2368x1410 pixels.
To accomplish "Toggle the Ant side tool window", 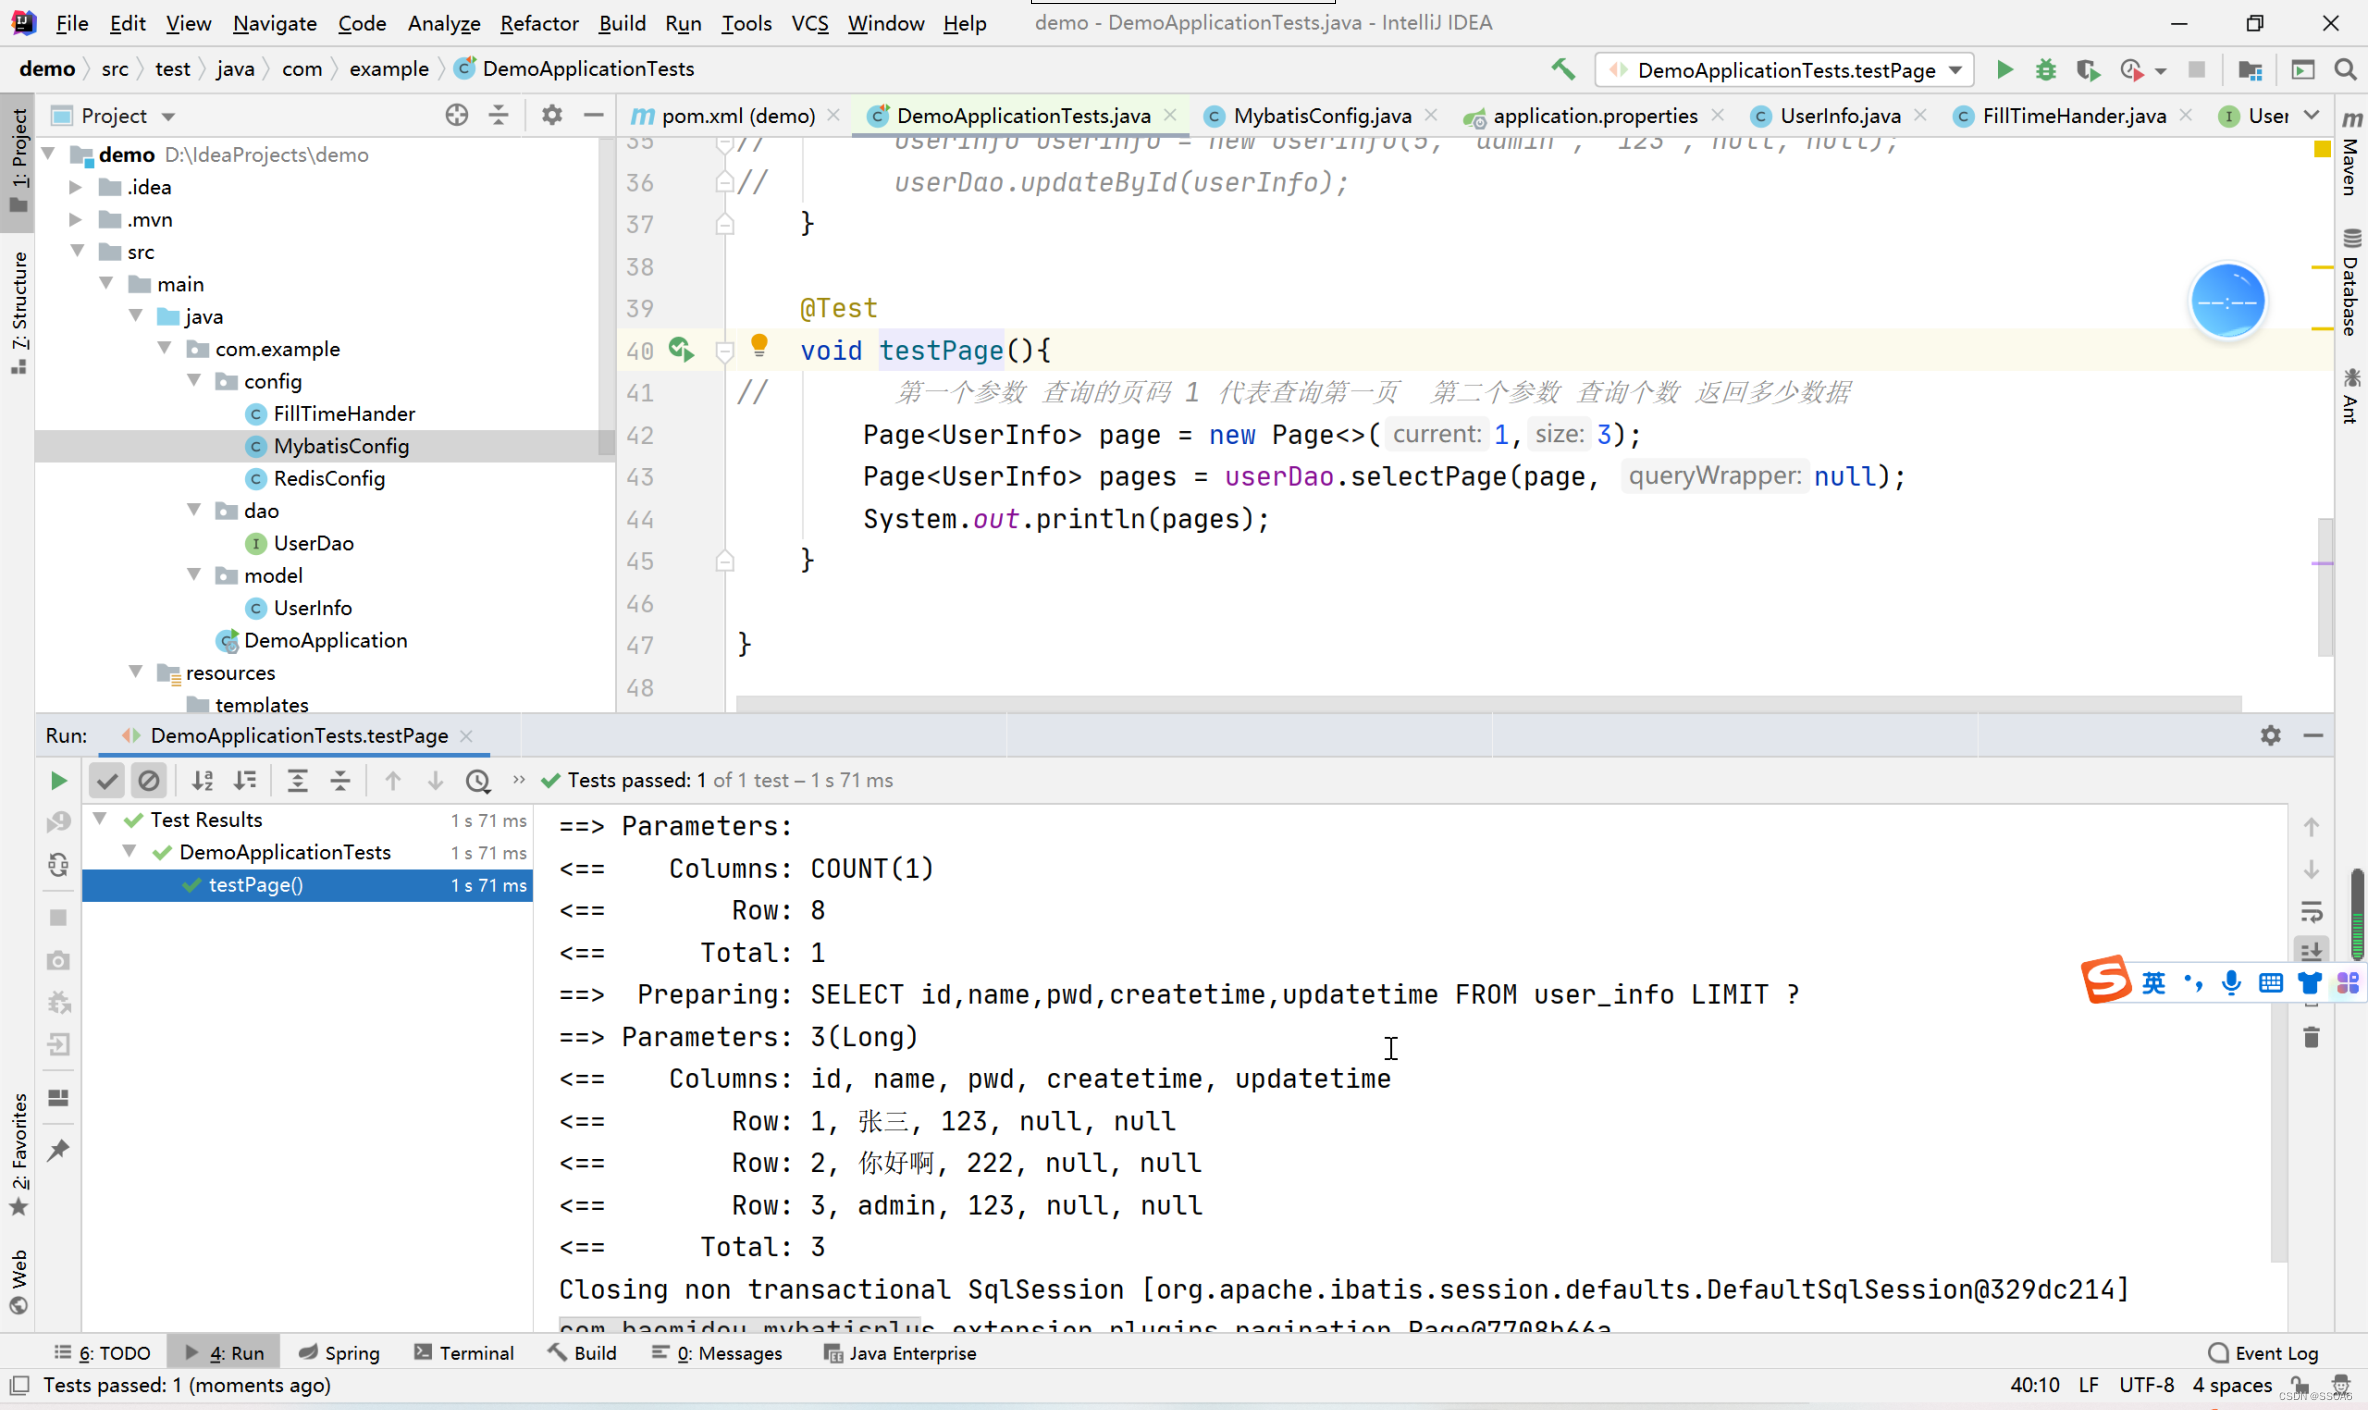I will point(2350,396).
